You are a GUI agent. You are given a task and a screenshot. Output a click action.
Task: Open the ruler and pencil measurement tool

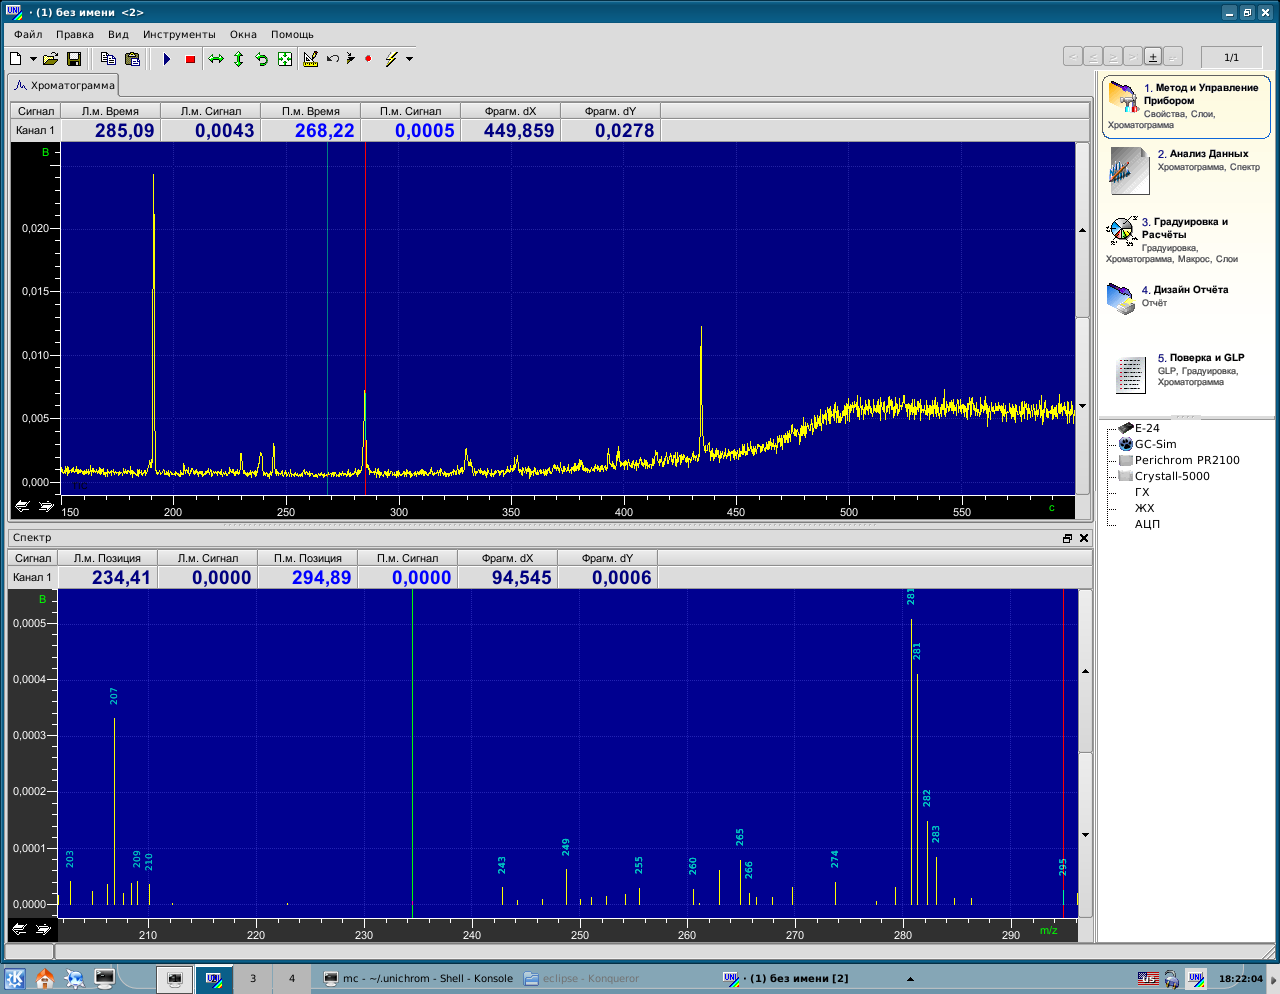(311, 59)
